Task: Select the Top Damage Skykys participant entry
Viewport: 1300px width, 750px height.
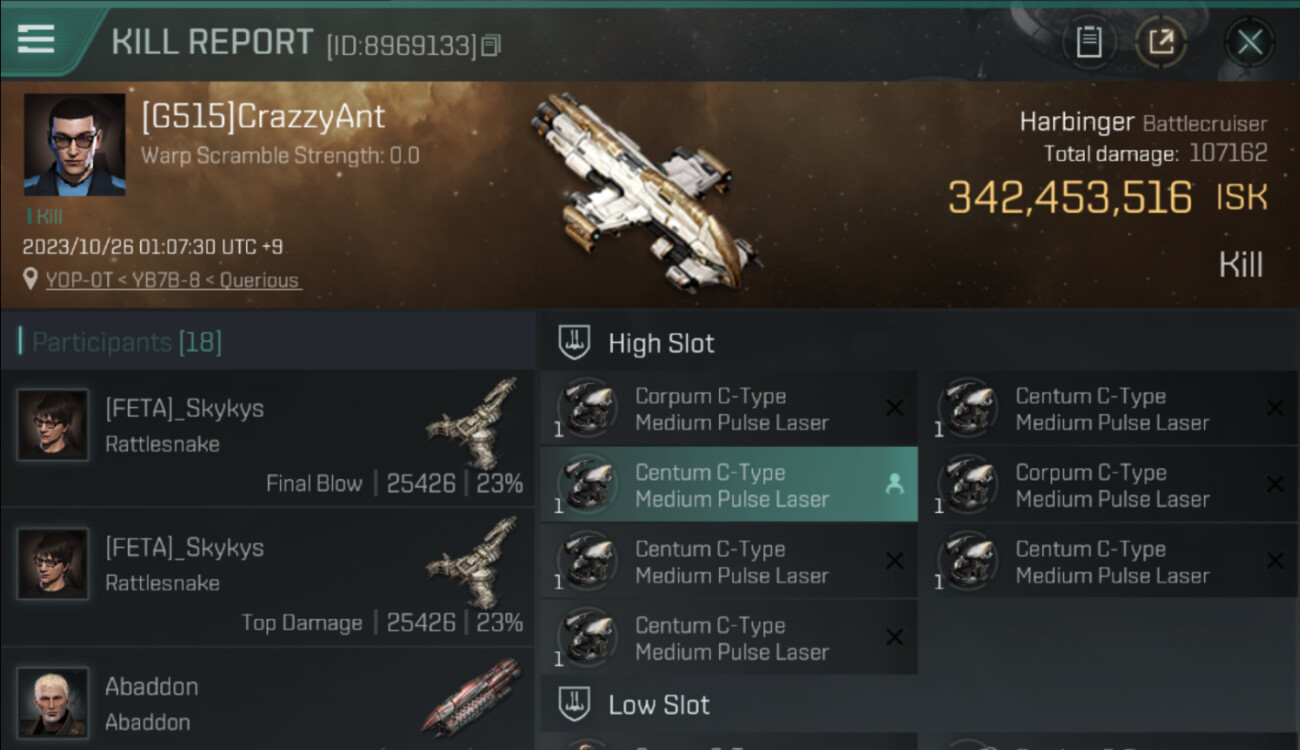Action: click(x=268, y=578)
